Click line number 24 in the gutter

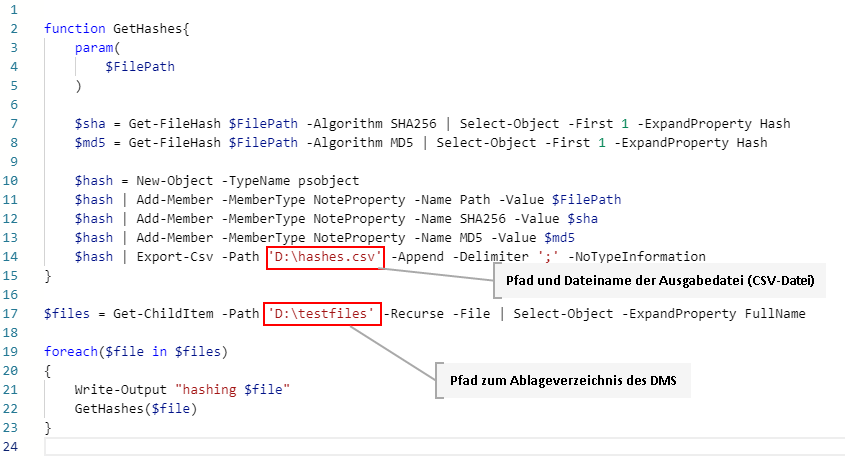click(10, 447)
